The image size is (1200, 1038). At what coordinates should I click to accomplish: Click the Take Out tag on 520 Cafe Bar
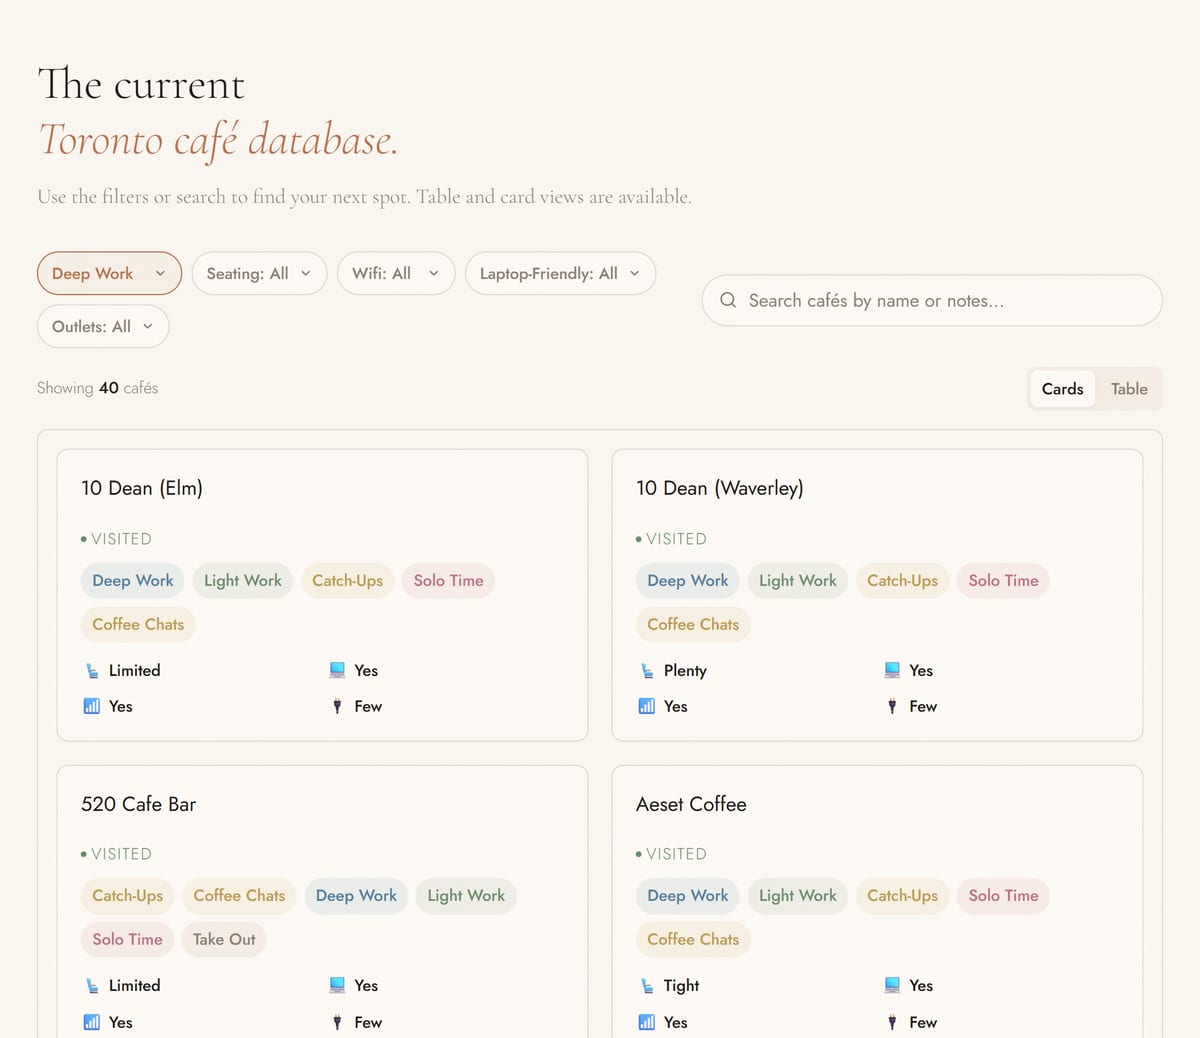224,939
